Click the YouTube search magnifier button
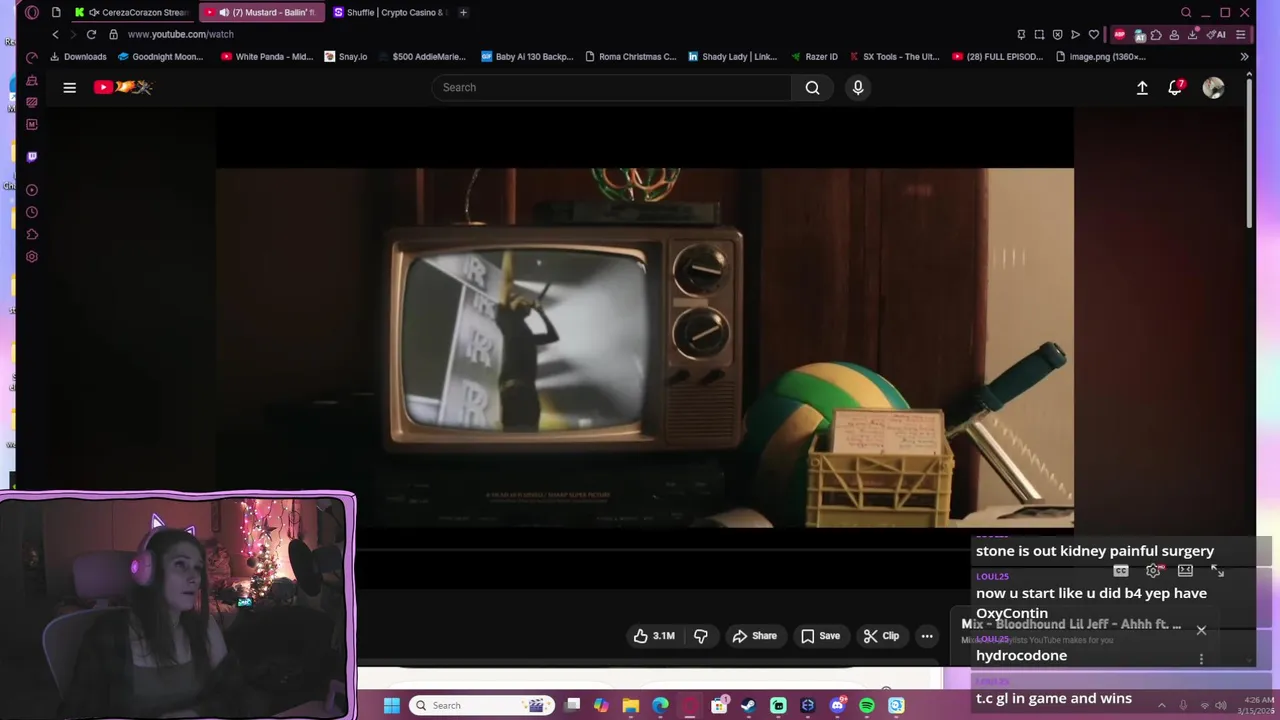Screen dimensions: 1280x720 point(812,88)
